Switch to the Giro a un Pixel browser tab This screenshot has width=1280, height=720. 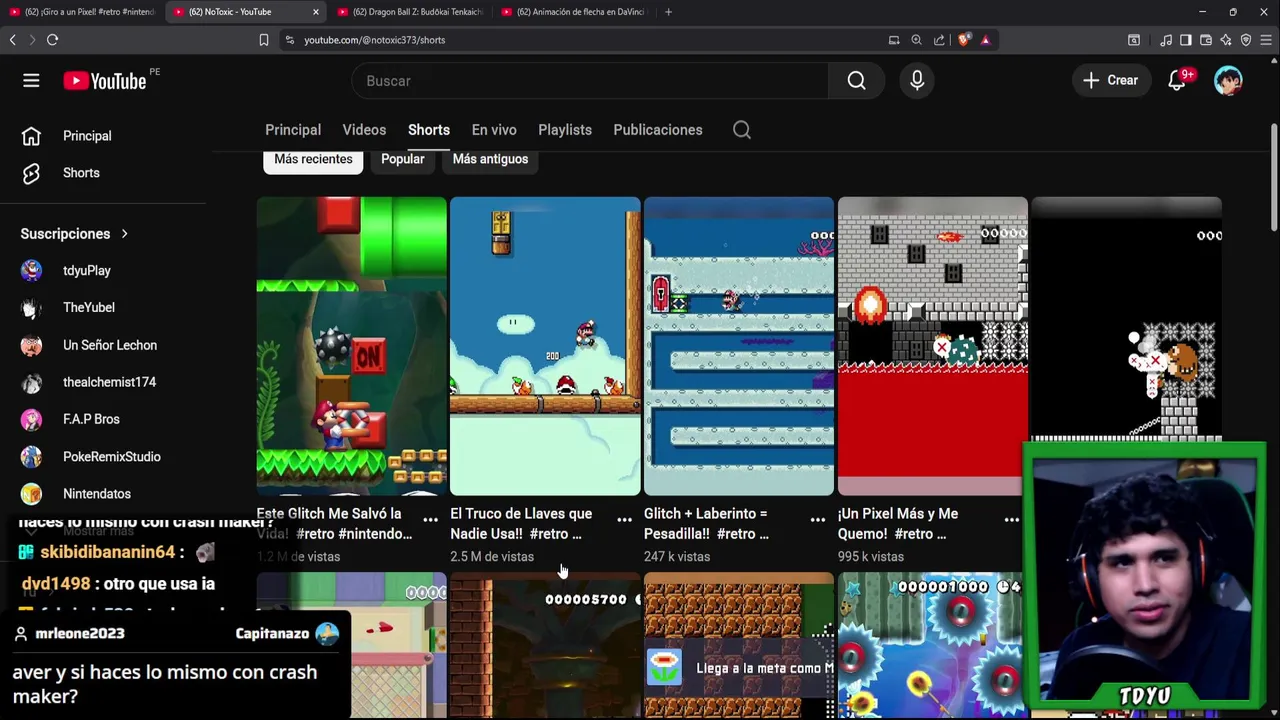pyautogui.click(x=82, y=12)
